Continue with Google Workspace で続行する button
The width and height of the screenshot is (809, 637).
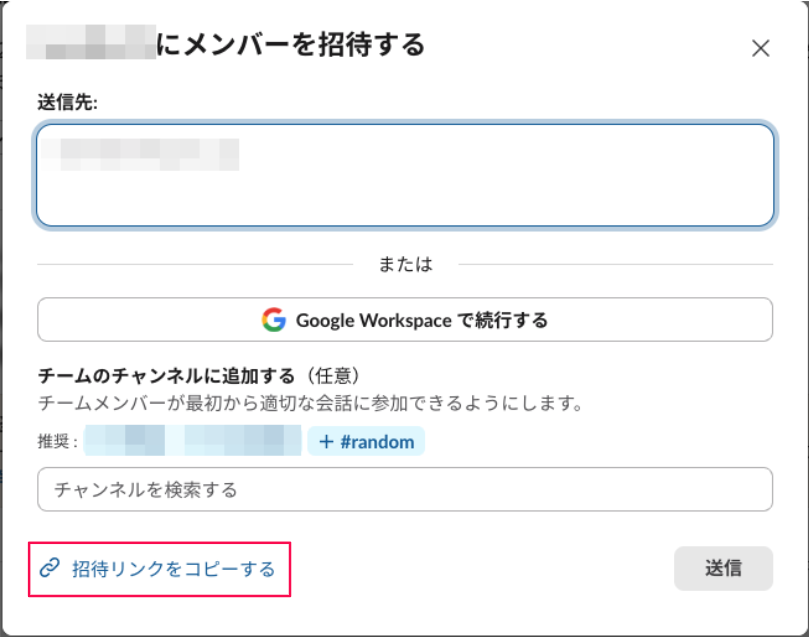(x=405, y=320)
